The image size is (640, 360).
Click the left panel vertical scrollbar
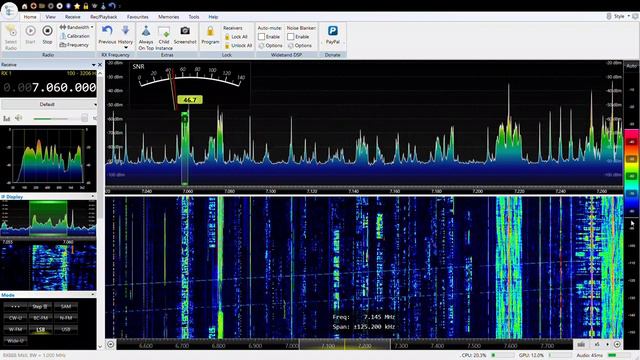pos(100,147)
